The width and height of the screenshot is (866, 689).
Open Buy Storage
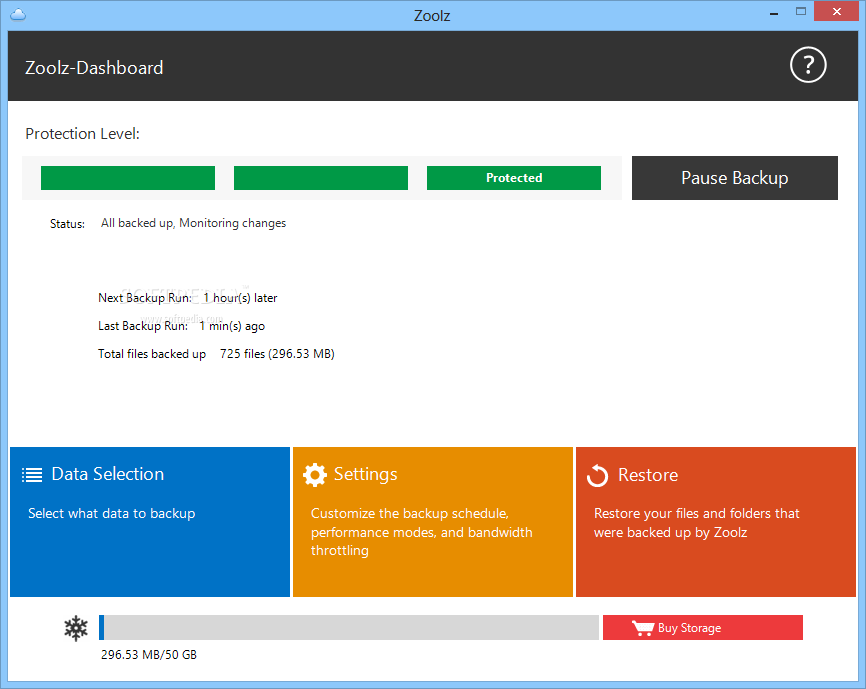pyautogui.click(x=703, y=628)
